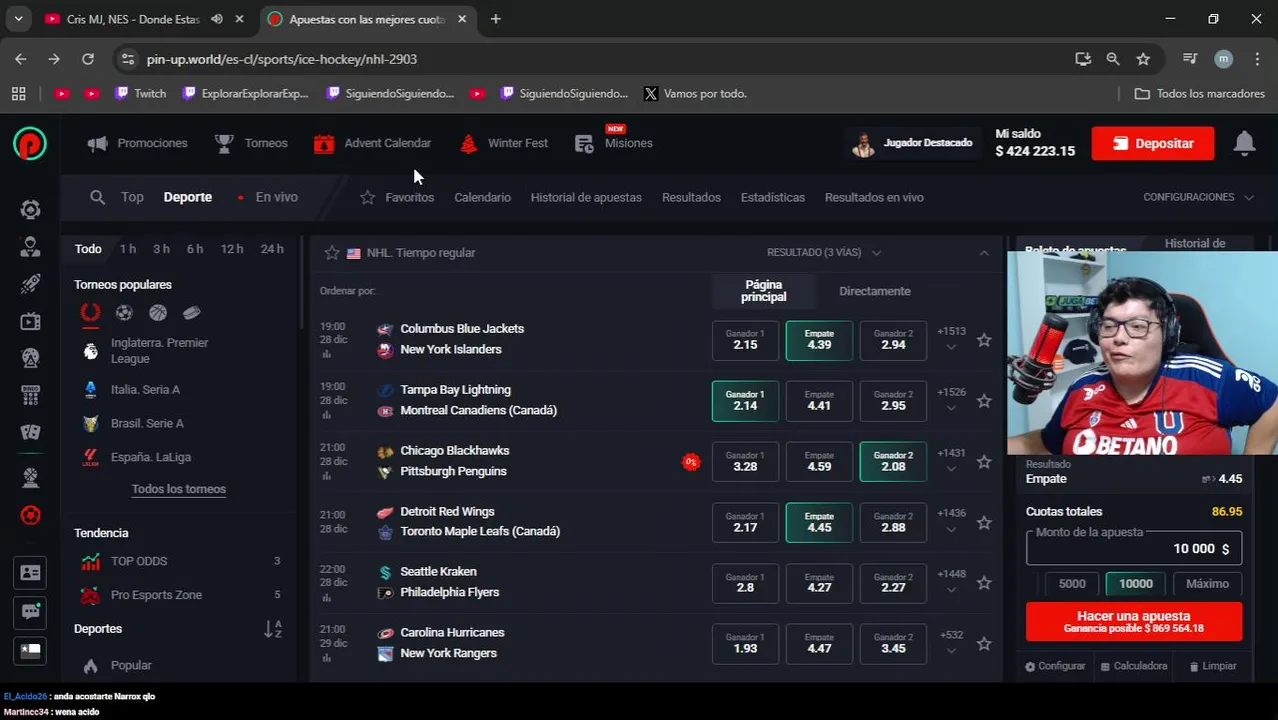
Task: Star the Carolina Hurricanes match
Action: 984,644
